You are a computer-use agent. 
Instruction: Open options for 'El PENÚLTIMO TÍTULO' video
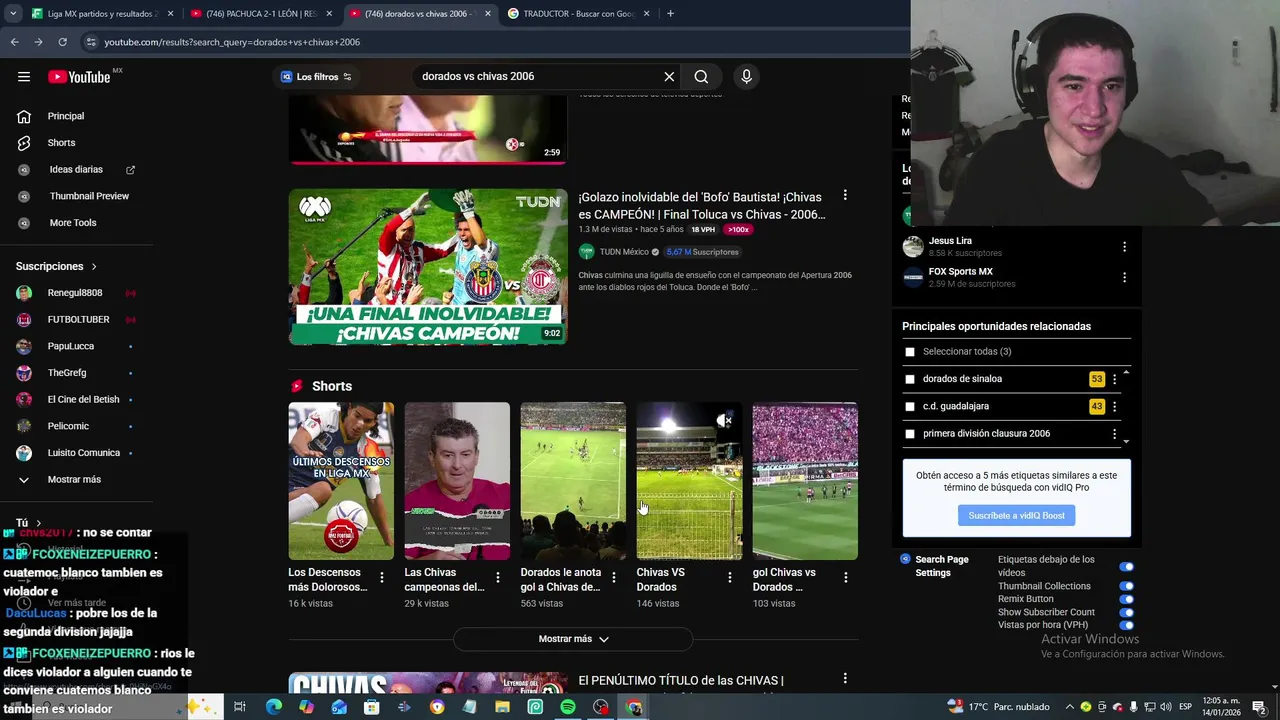[845, 679]
